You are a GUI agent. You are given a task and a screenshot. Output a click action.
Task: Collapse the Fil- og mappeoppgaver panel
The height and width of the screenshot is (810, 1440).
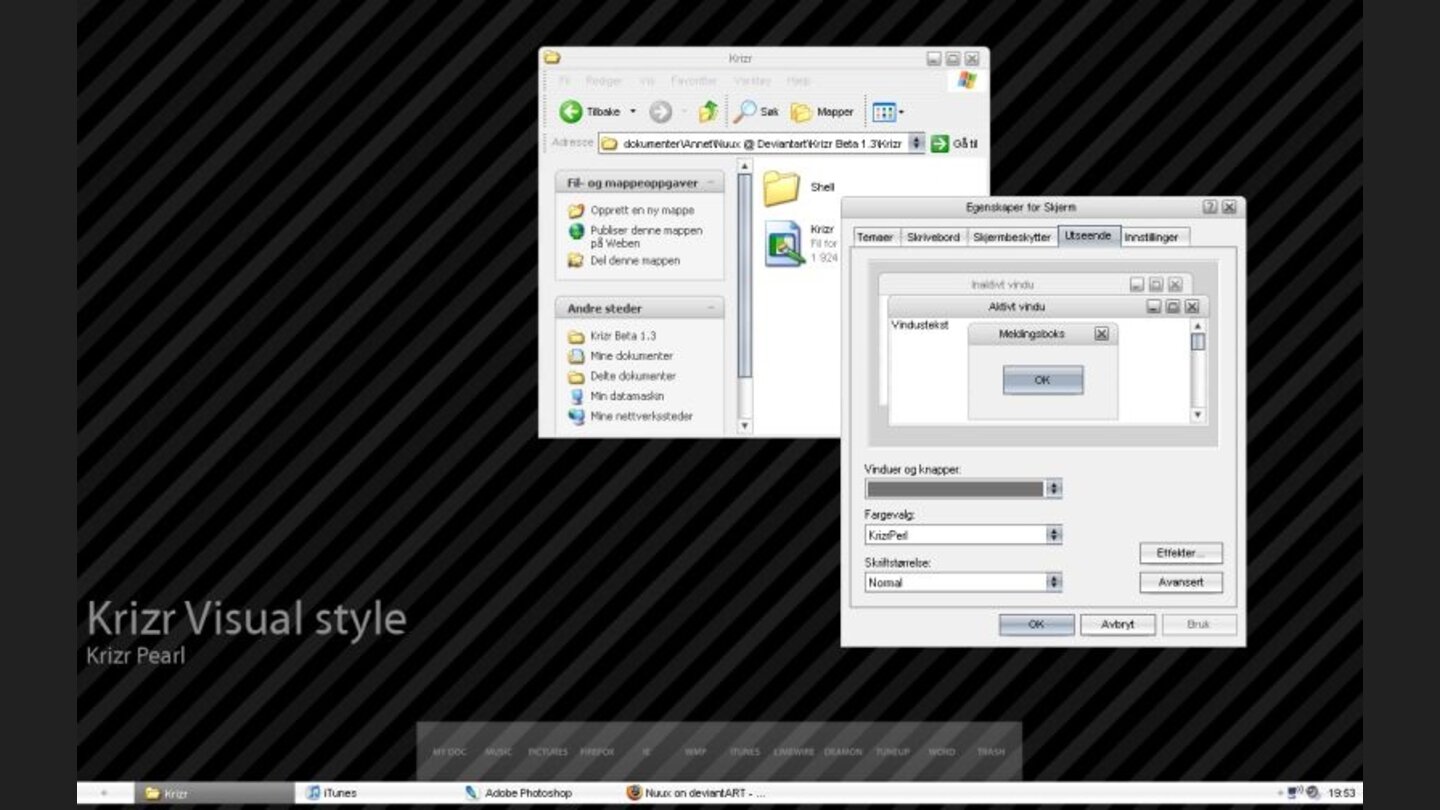713,183
